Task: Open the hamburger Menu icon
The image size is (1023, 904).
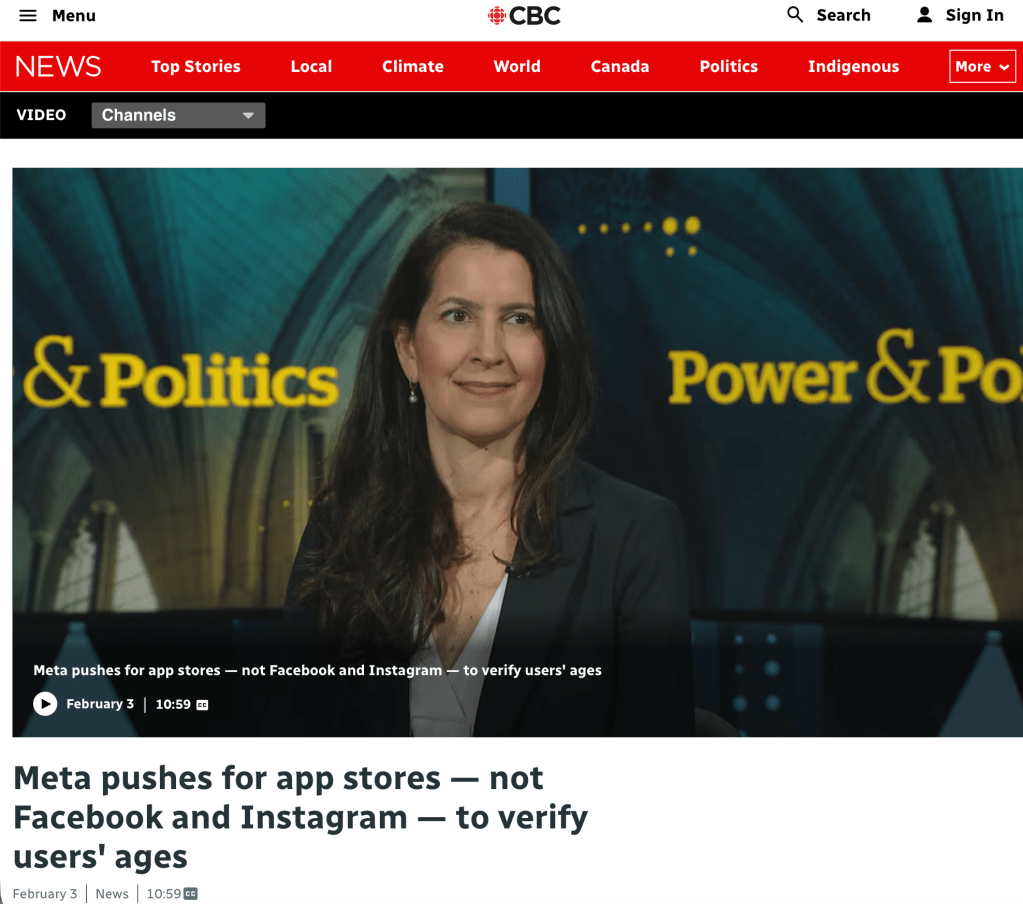Action: [27, 16]
